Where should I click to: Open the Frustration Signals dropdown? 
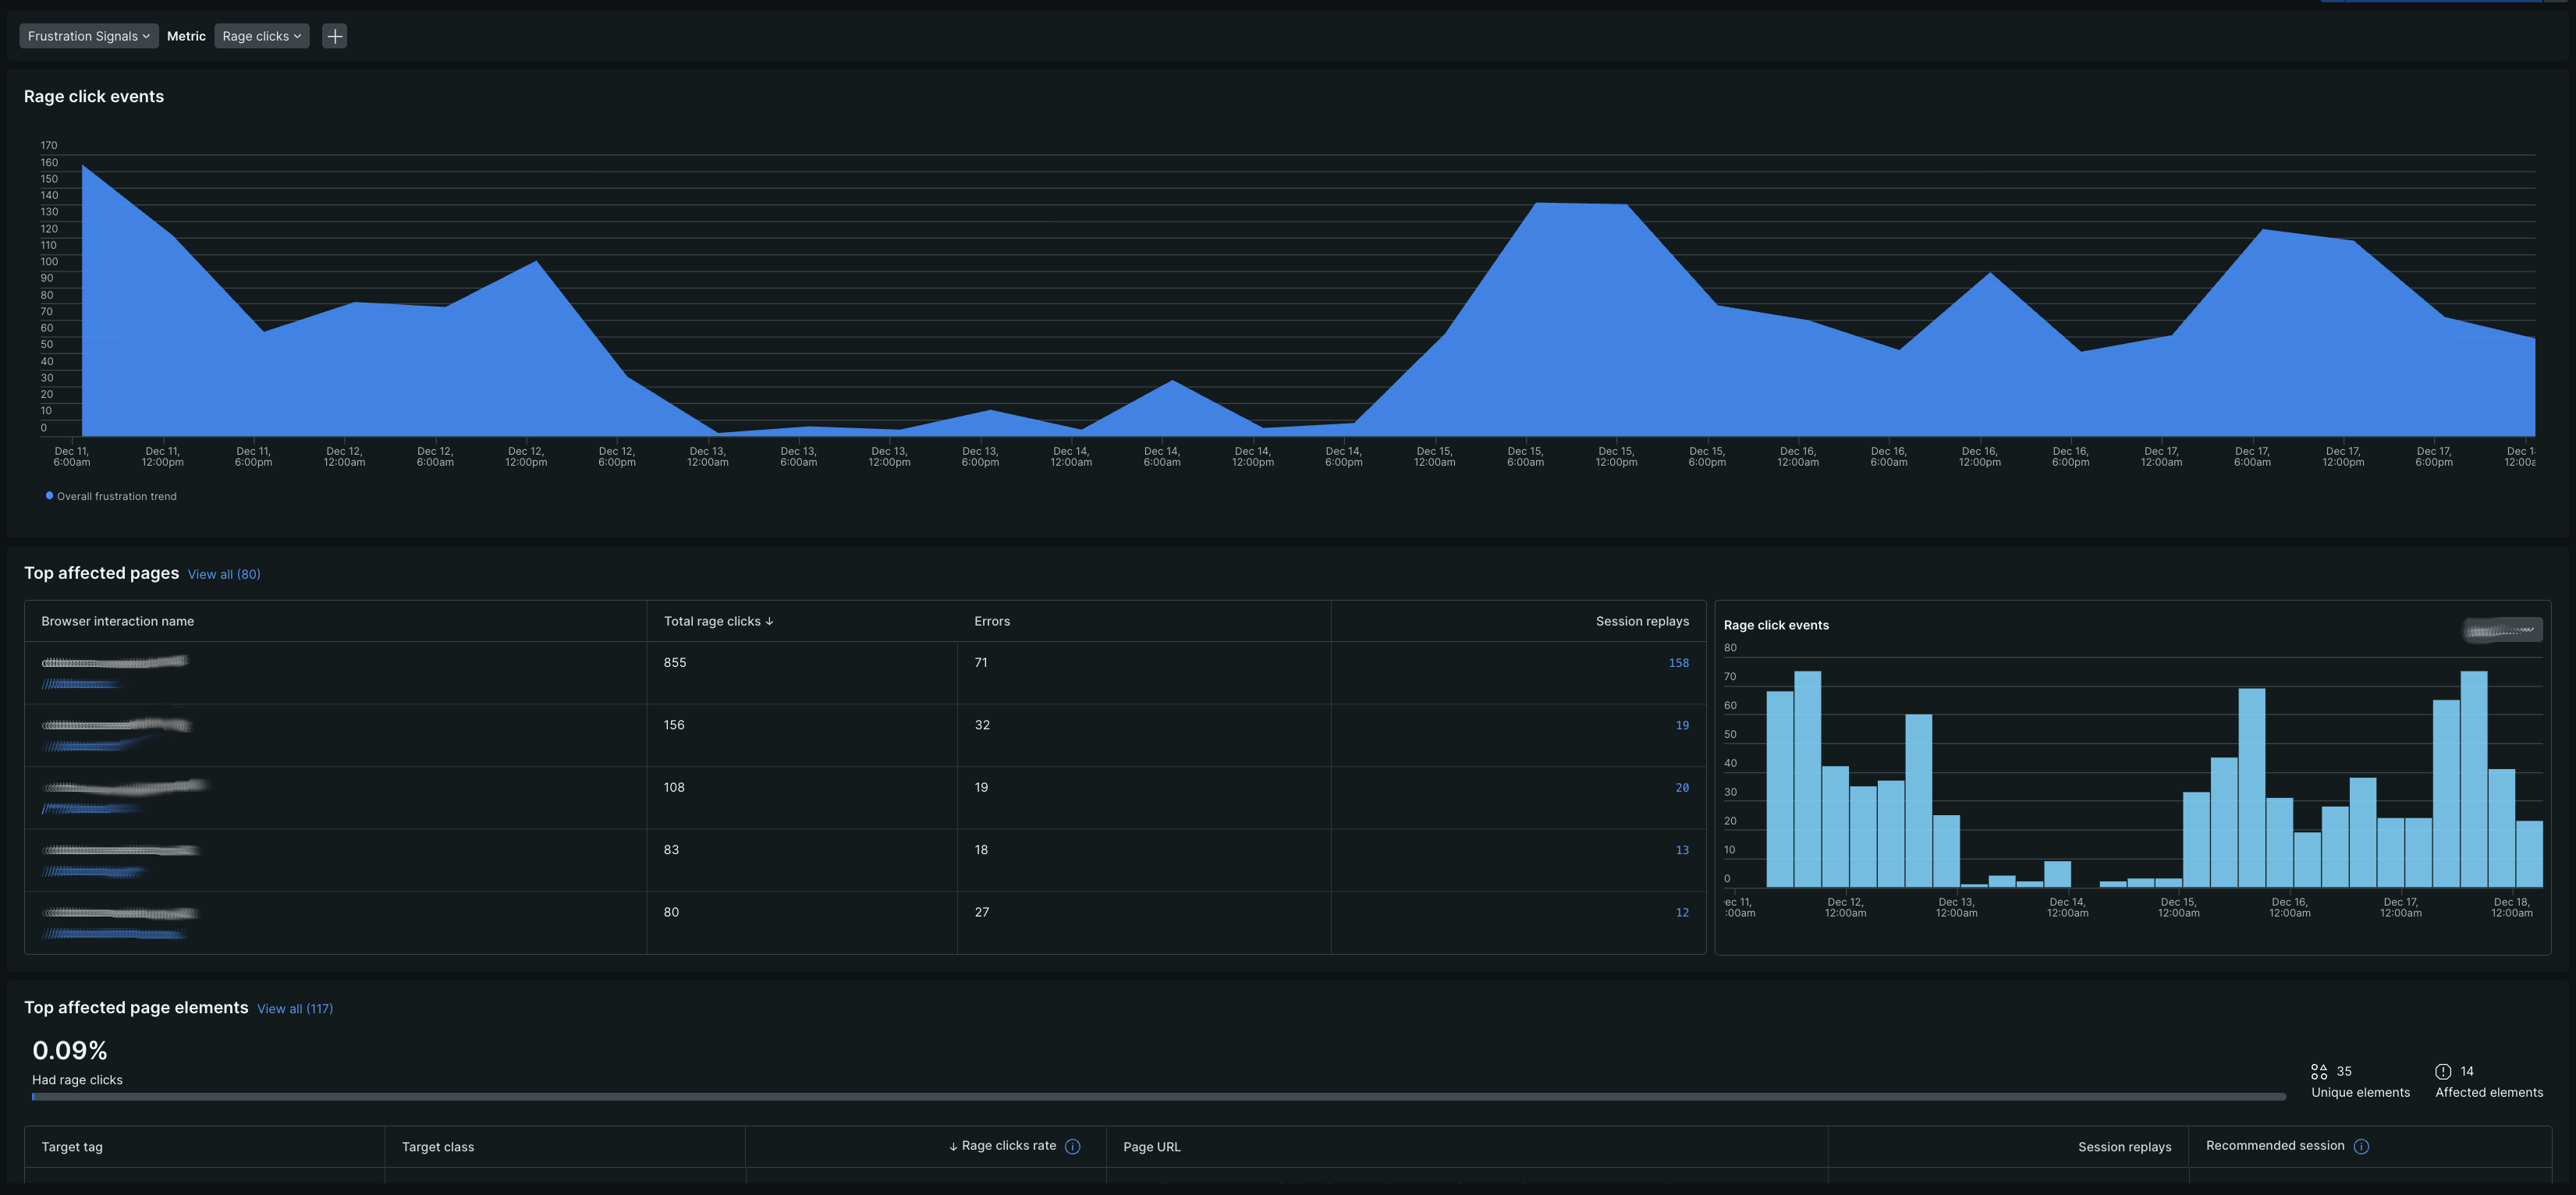88,35
